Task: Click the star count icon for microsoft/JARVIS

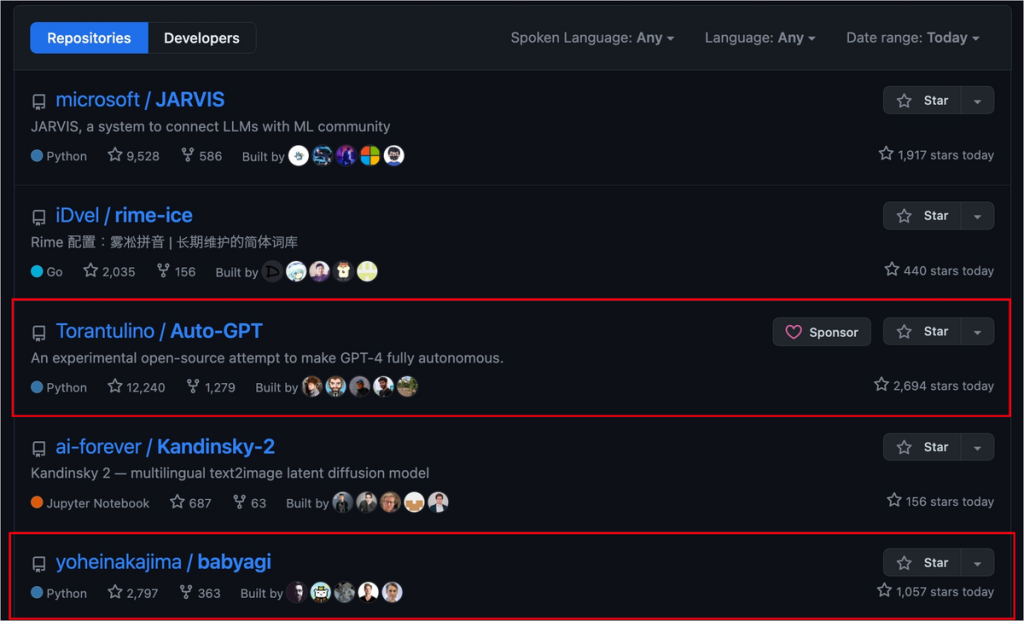Action: click(x=115, y=155)
